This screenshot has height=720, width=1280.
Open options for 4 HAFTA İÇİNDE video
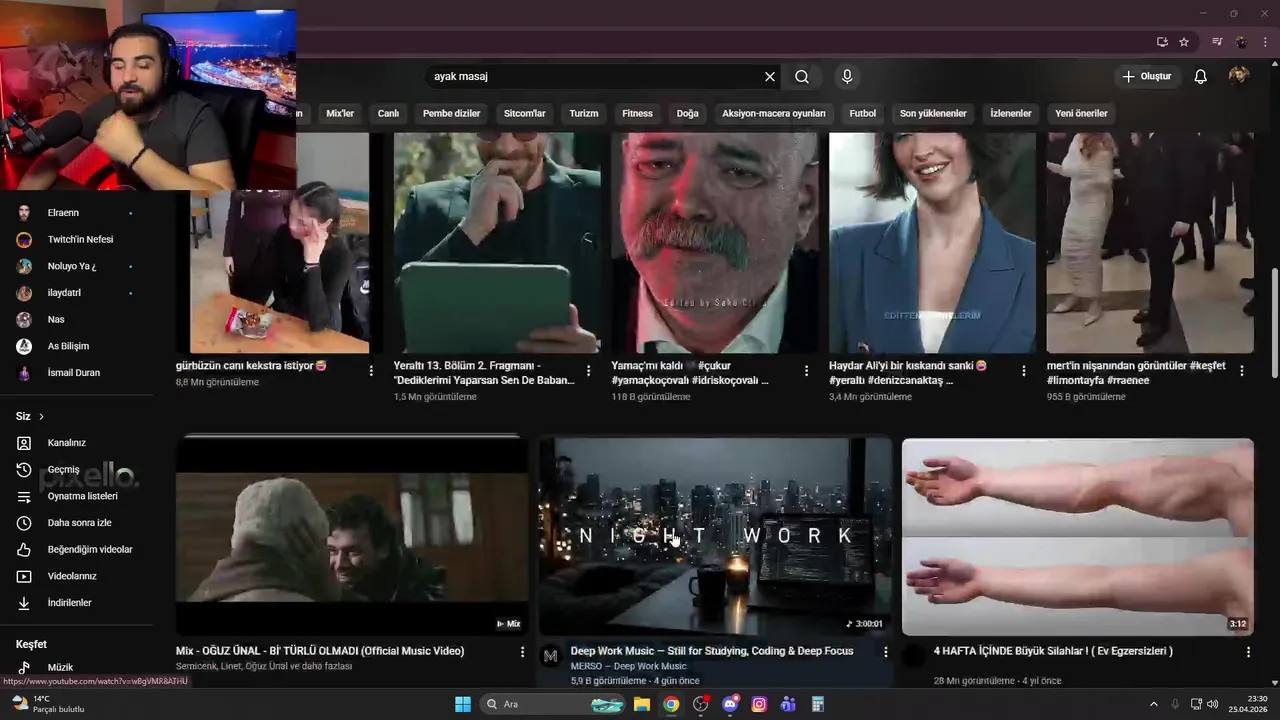click(1248, 652)
